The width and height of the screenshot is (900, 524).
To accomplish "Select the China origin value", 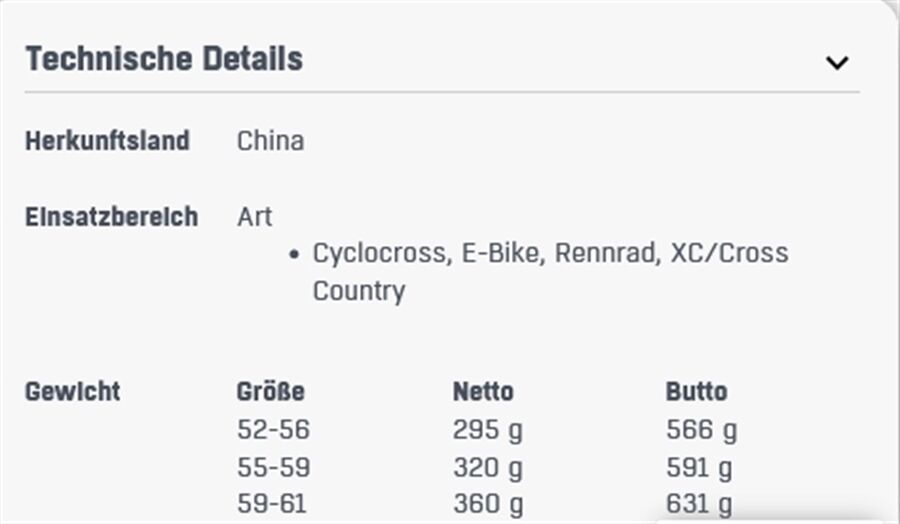I will pos(270,141).
